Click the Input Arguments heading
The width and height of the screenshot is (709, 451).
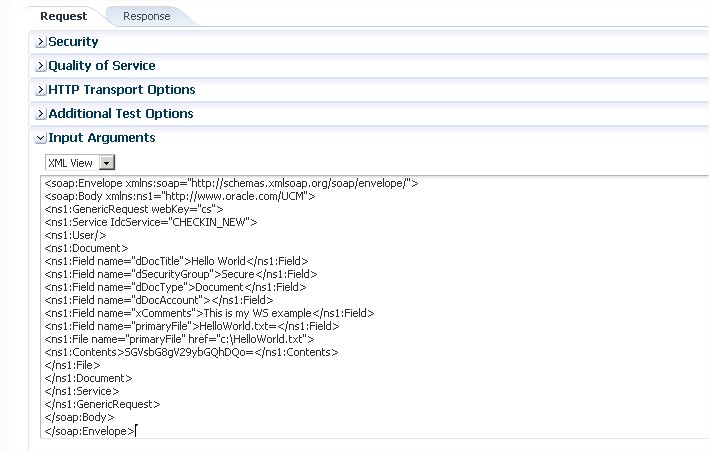tap(101, 138)
